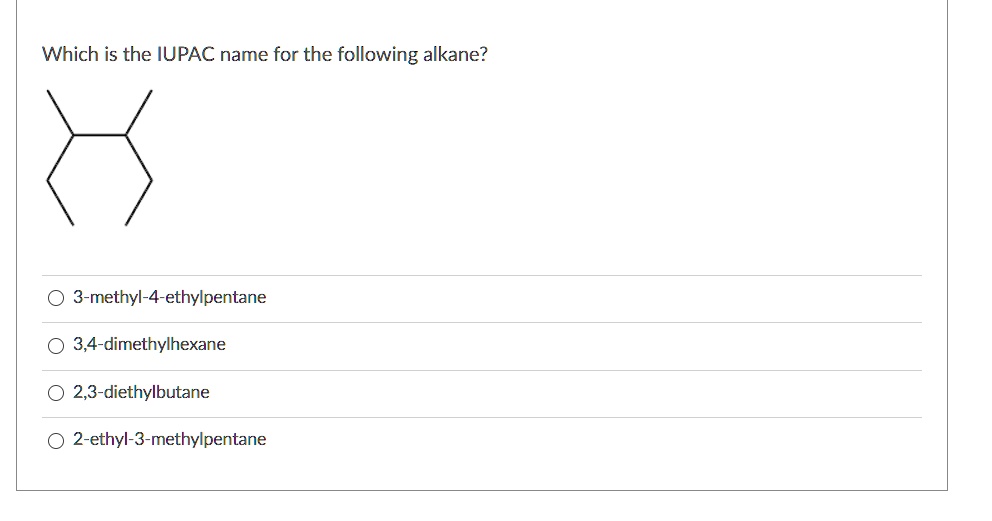
Task: Click the word "Which" starting the question
Action: pyautogui.click(x=67, y=55)
